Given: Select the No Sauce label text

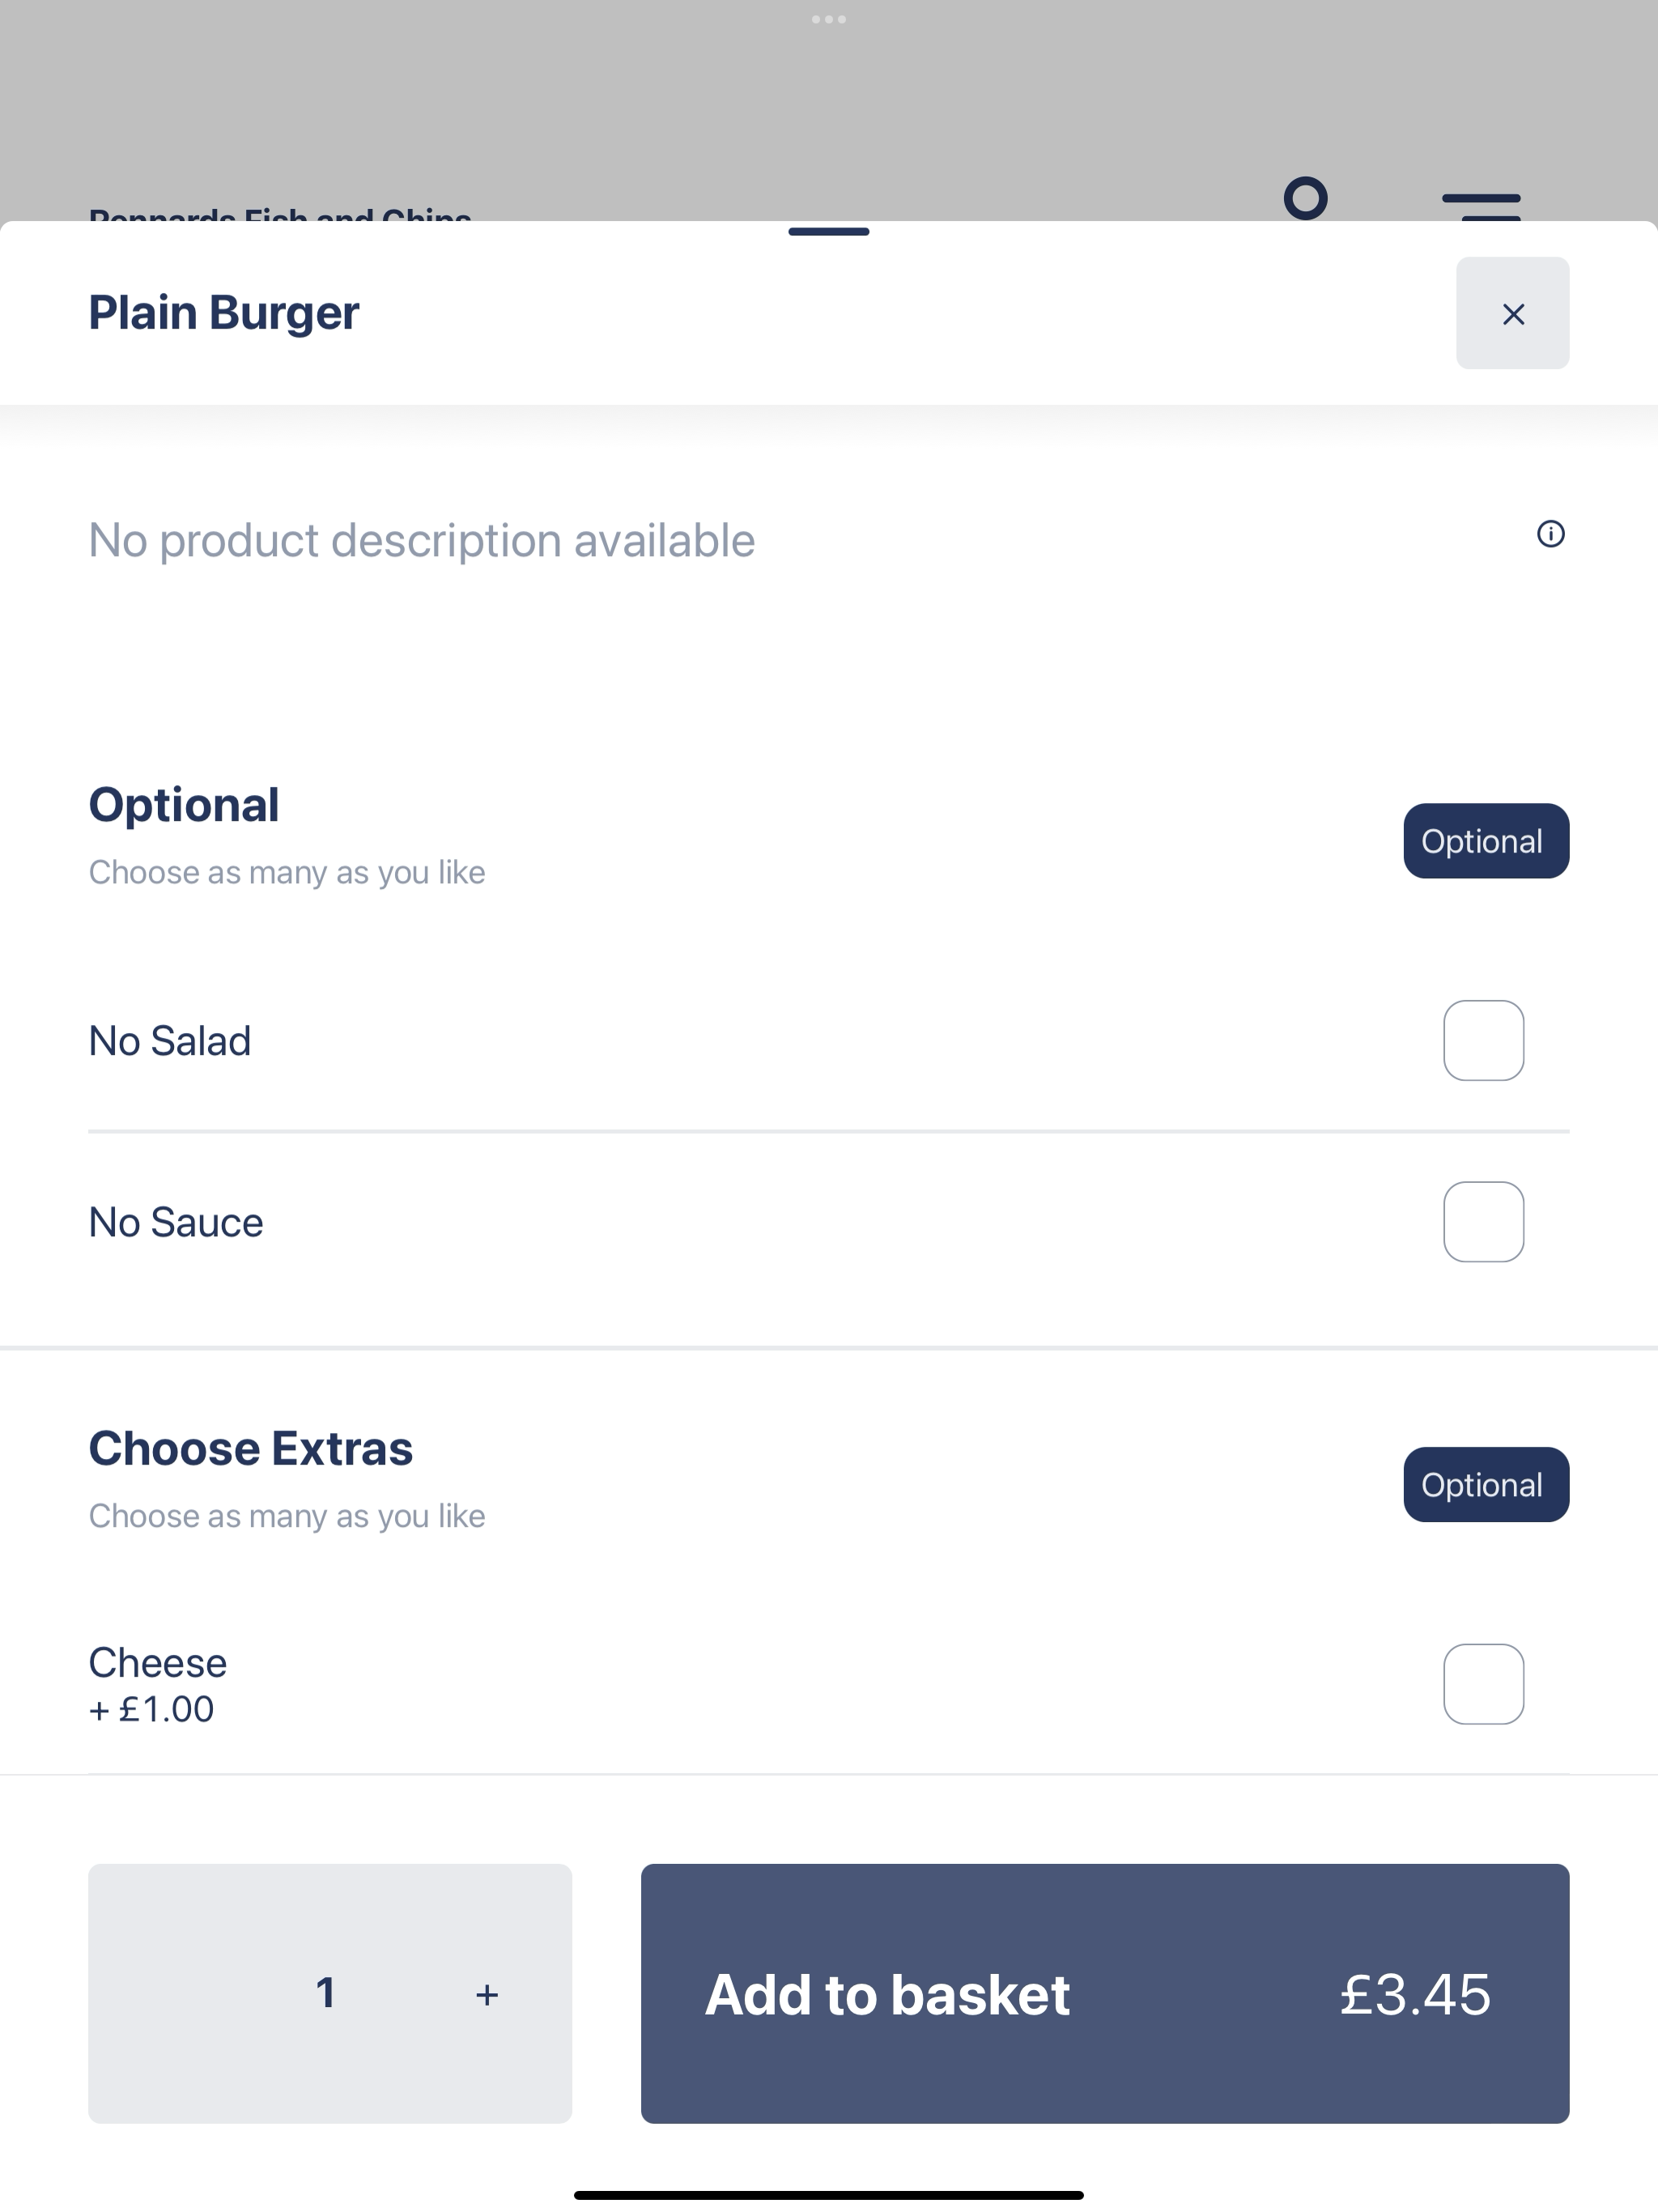Looking at the screenshot, I should [x=176, y=1222].
